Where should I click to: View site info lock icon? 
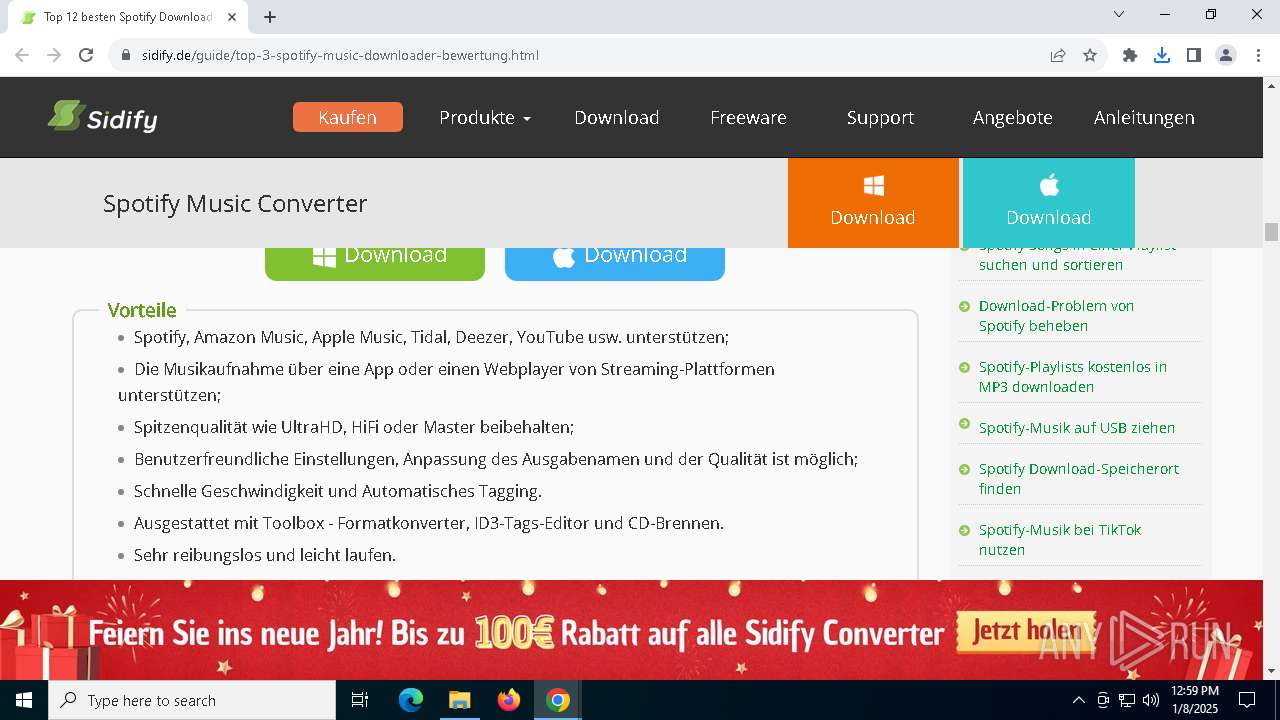pos(126,55)
